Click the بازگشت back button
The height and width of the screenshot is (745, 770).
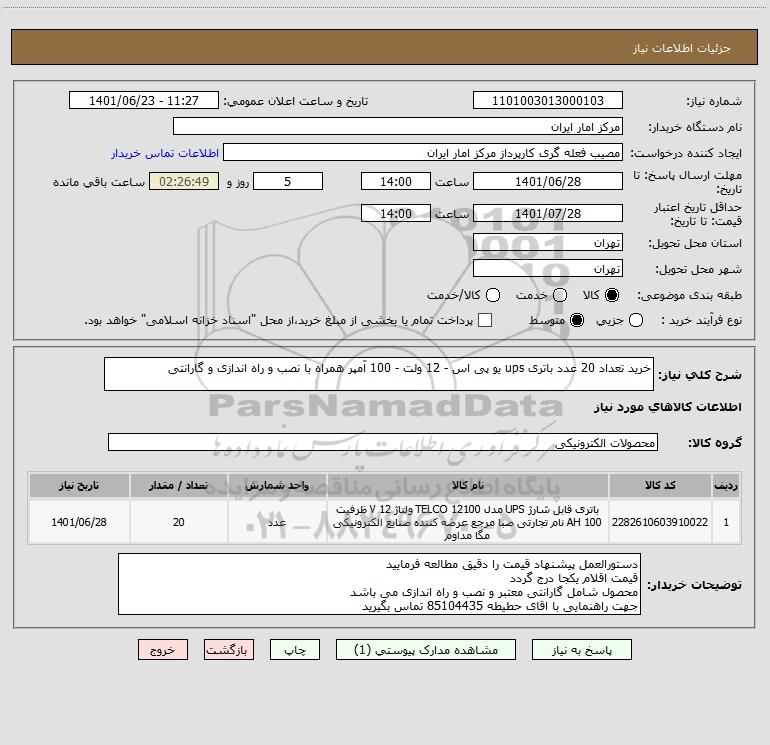pos(229,650)
